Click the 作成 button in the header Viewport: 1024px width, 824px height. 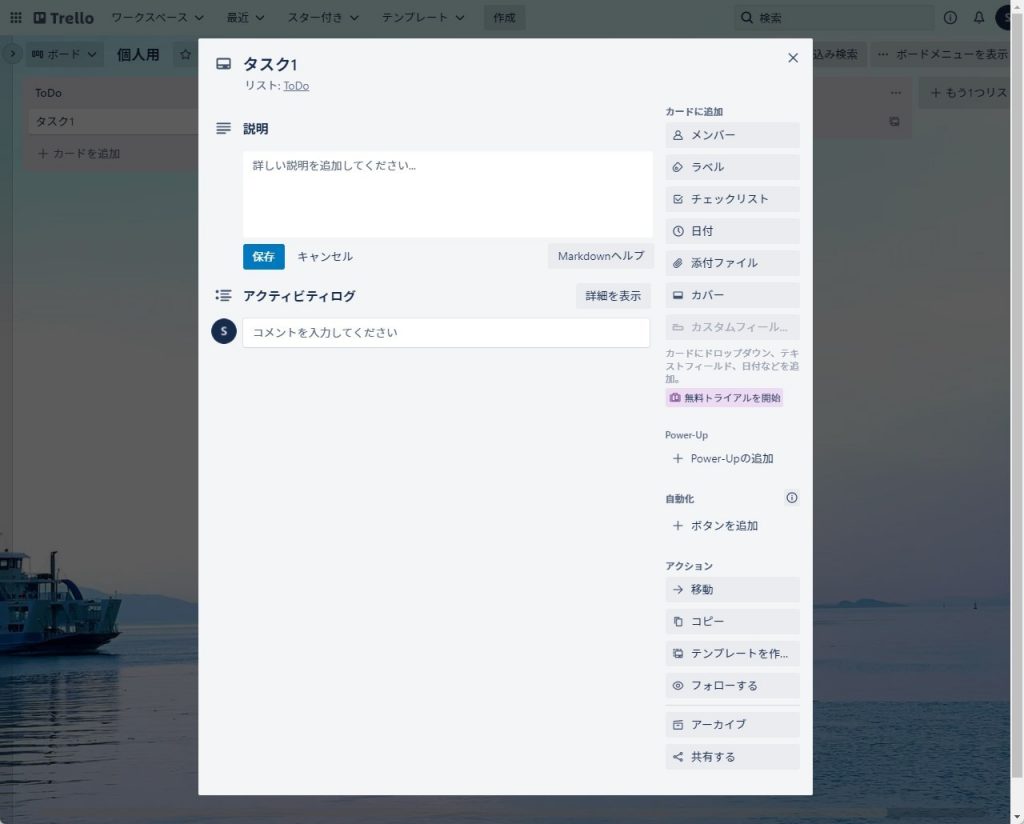pos(504,18)
